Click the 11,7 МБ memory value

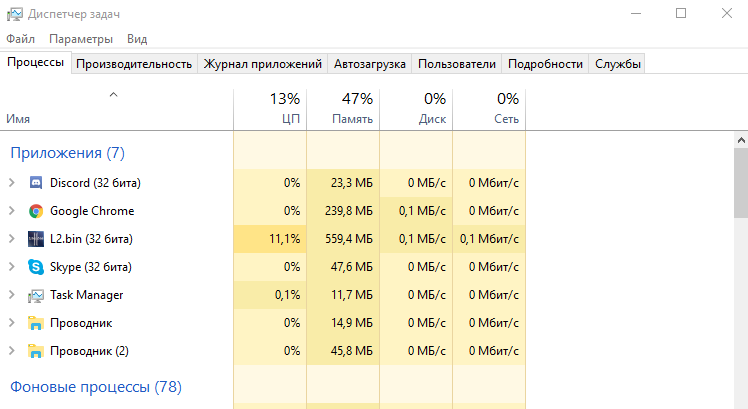[352, 295]
